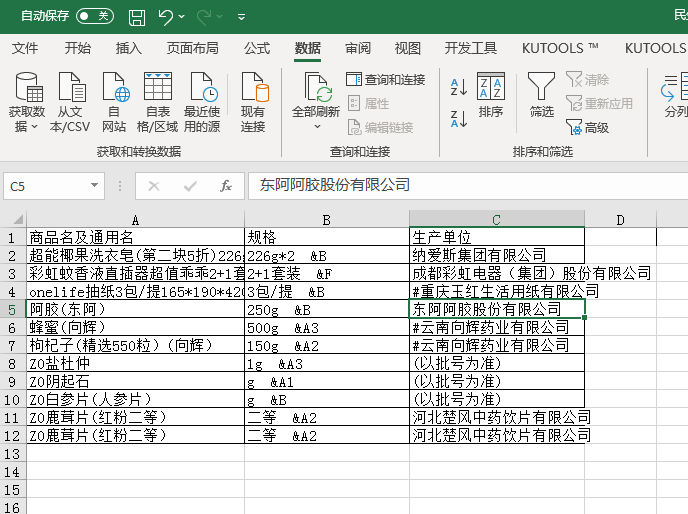
Task: Click cell 阿胶(东阿)
Action: point(135,309)
